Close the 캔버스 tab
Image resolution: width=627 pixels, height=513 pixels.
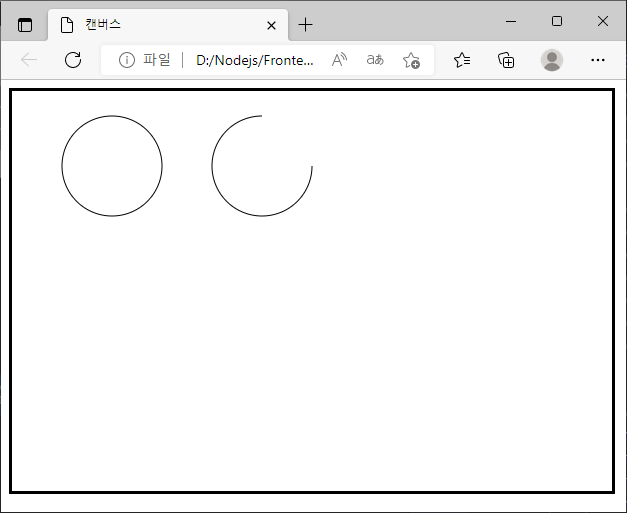[x=271, y=26]
